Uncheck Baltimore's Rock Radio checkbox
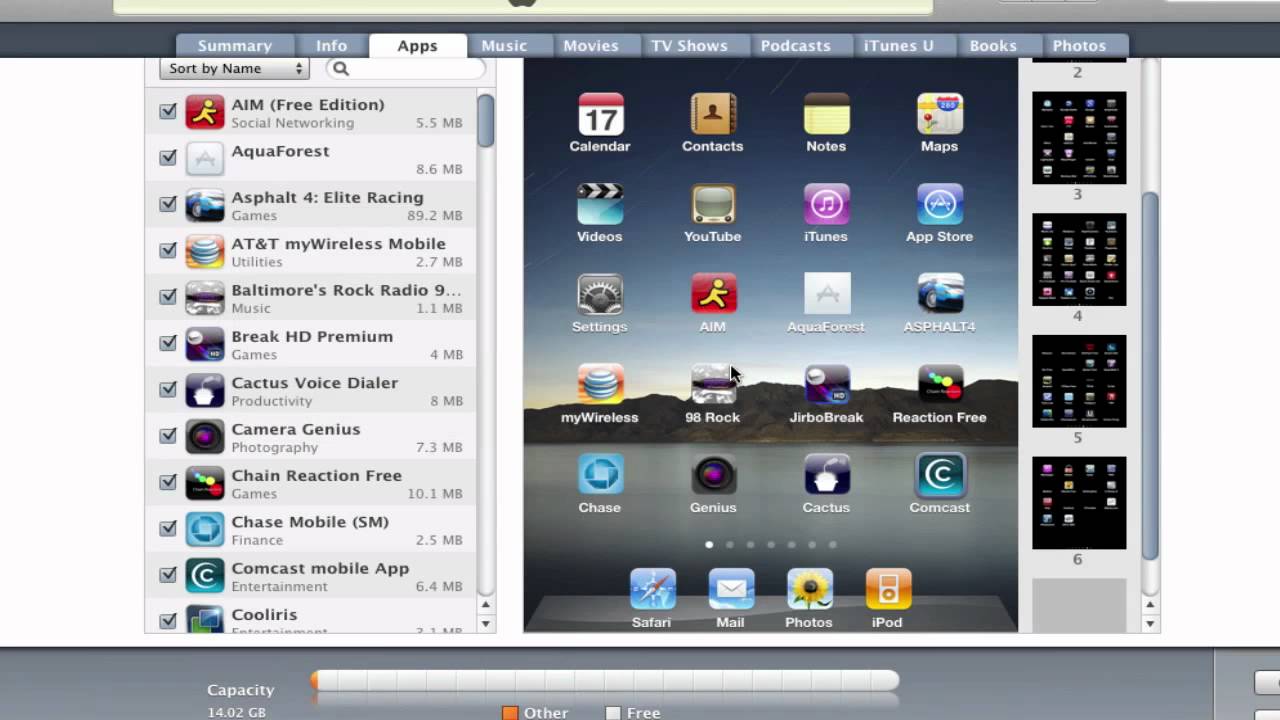The width and height of the screenshot is (1280, 720). [168, 296]
